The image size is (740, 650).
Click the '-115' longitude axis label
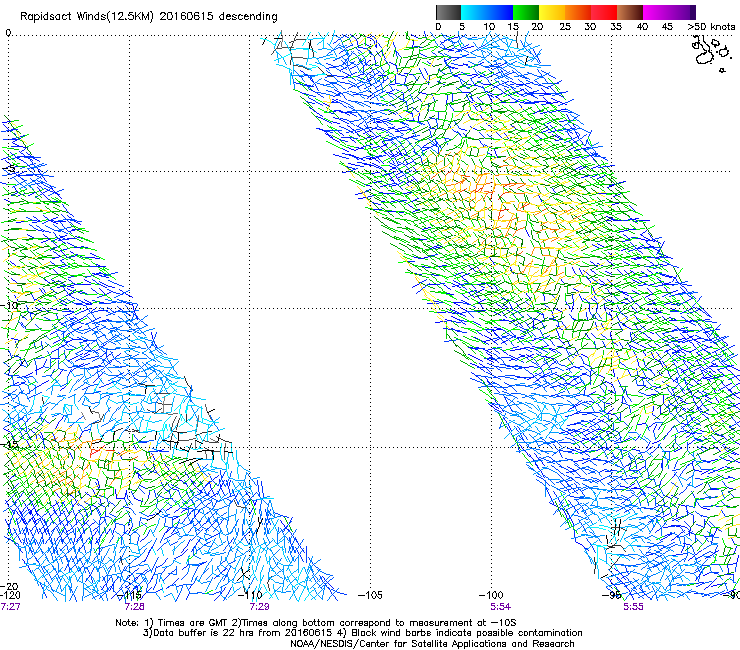point(130,595)
